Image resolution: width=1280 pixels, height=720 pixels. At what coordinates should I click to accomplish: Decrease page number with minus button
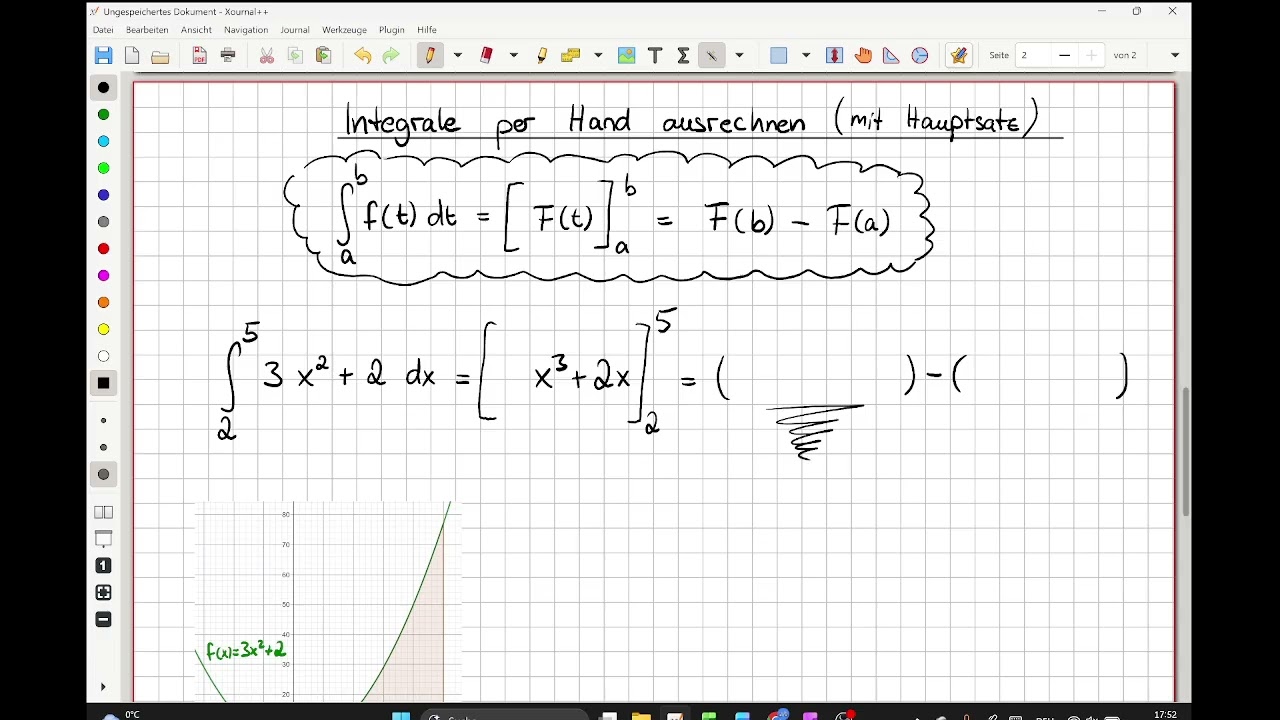(x=1064, y=56)
